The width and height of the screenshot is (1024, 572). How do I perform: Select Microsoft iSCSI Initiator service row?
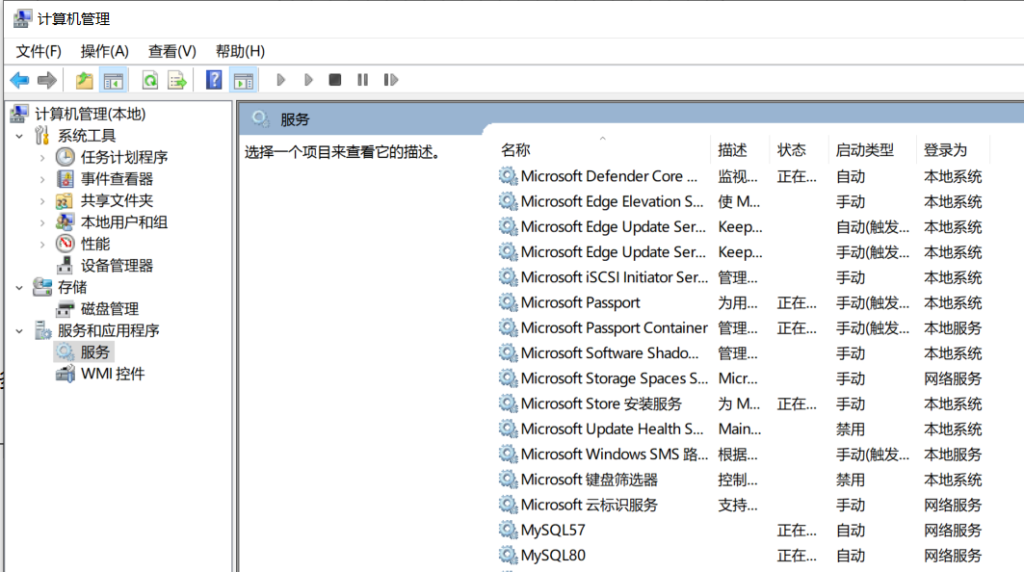tap(741, 277)
